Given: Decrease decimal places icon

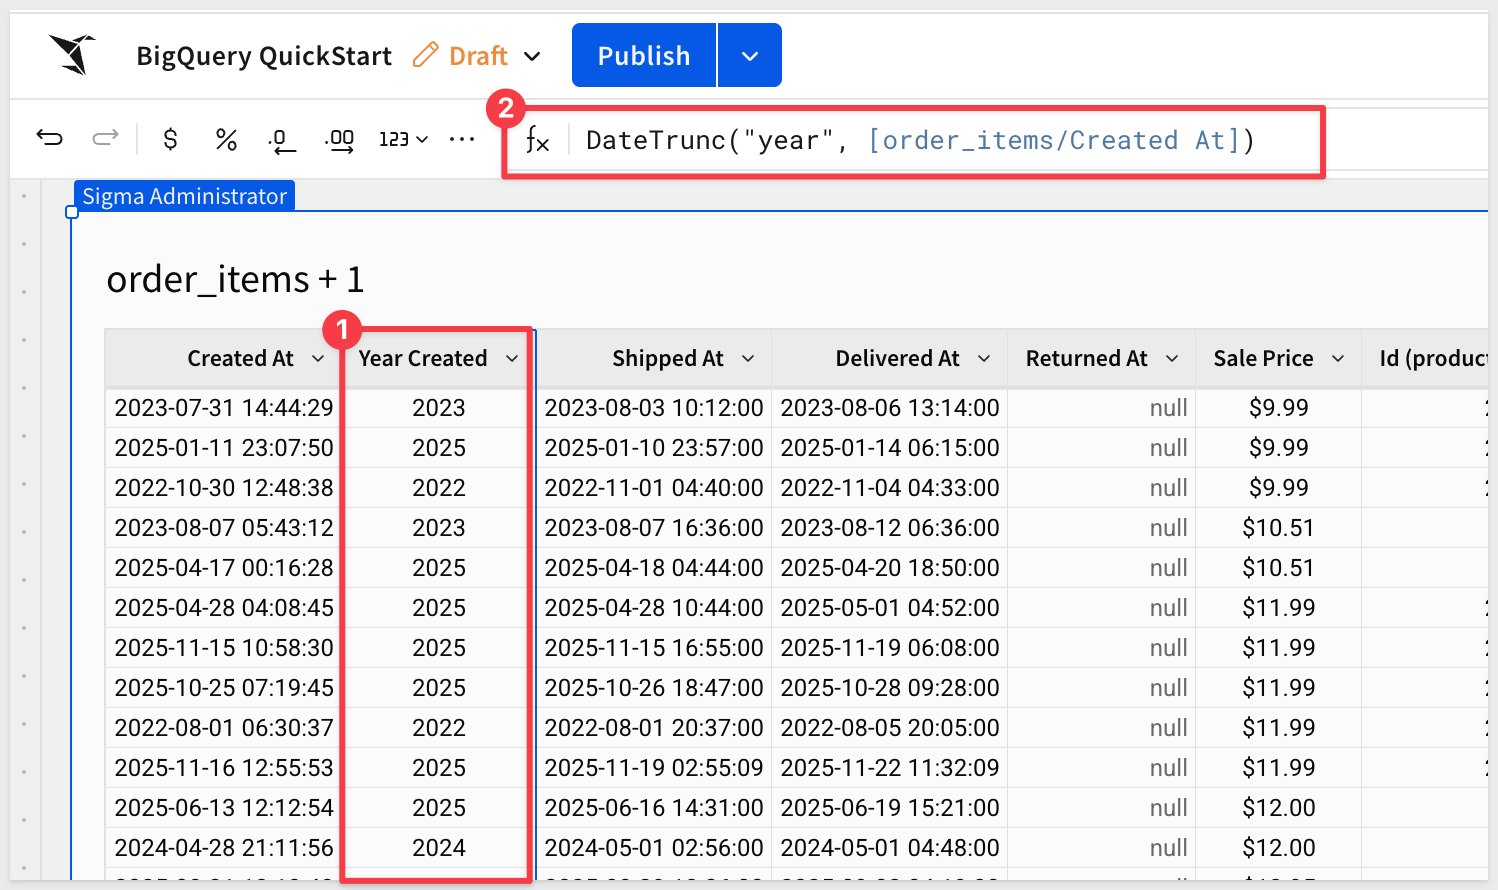Looking at the screenshot, I should point(282,140).
